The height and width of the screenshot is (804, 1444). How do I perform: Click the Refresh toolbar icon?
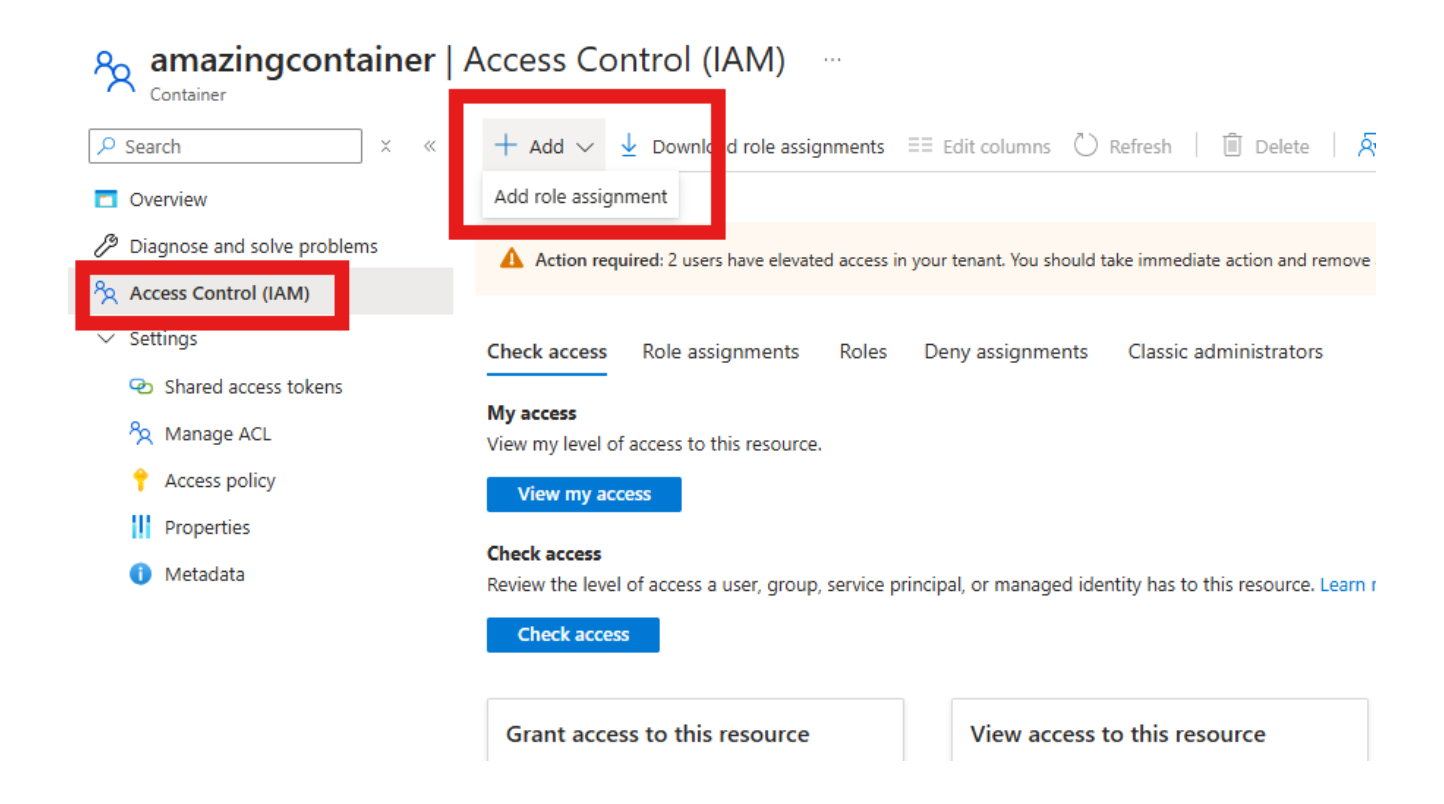point(1085,145)
